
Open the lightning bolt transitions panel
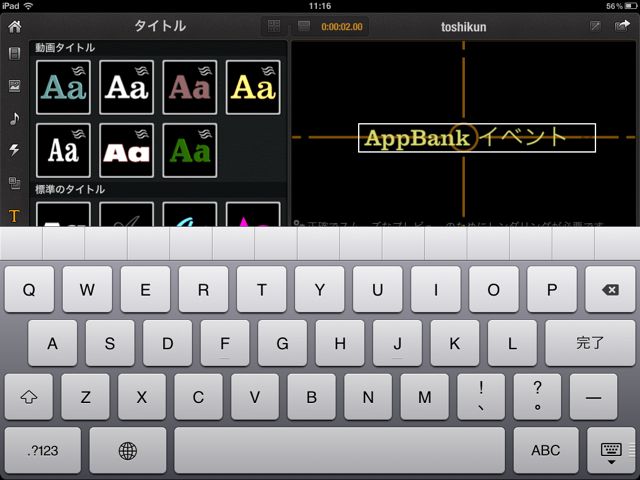14,150
